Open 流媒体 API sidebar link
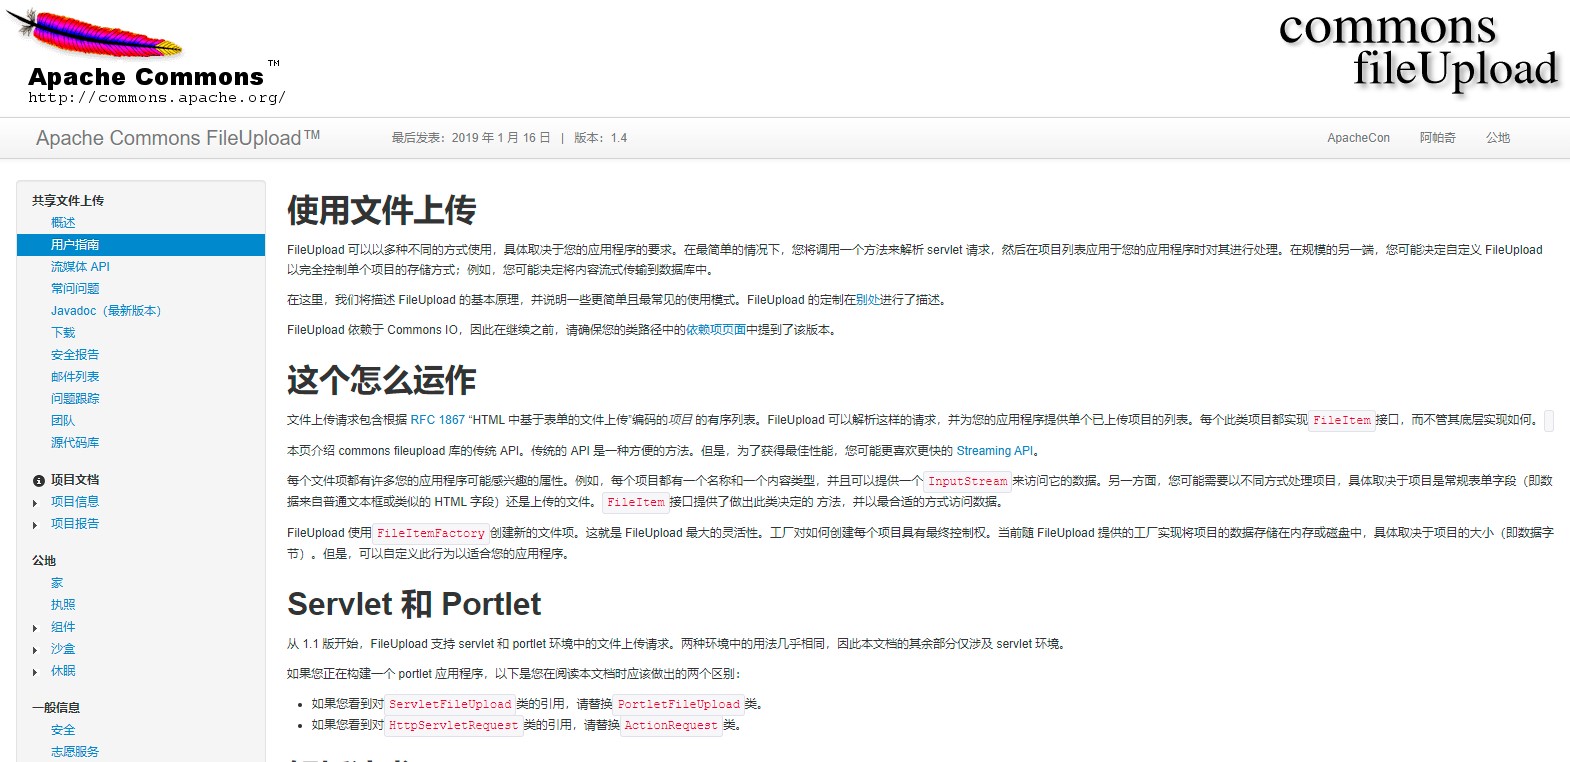Viewport: 1570px width, 762px height. (x=80, y=267)
